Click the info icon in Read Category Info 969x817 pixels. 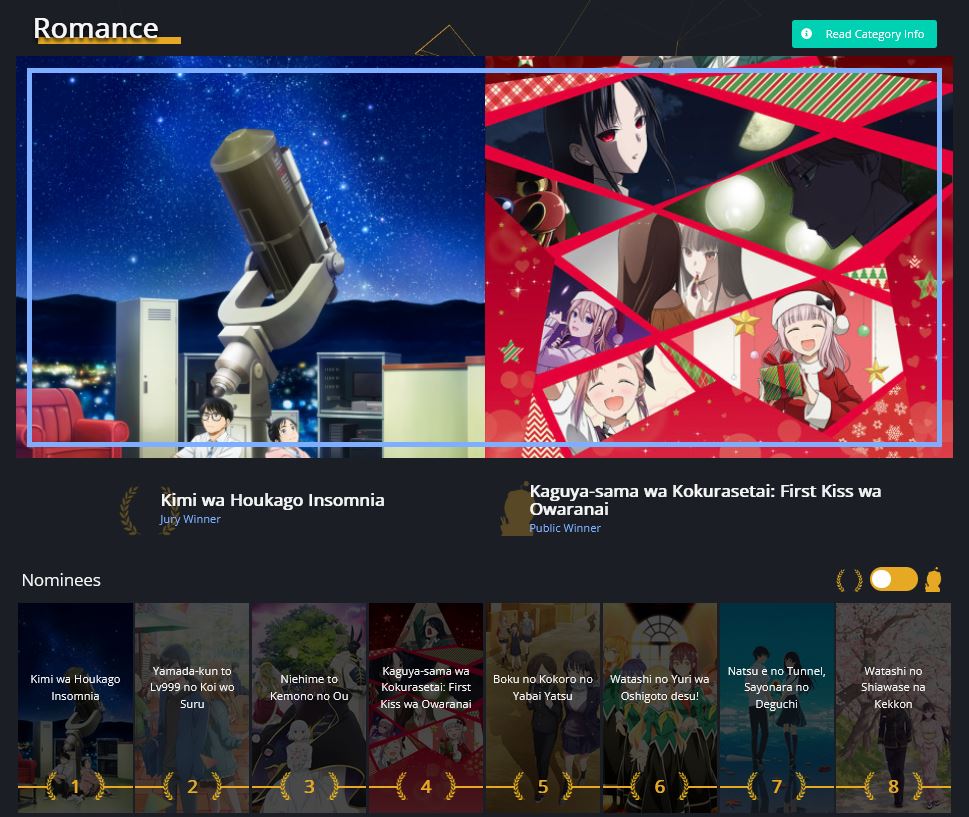(x=807, y=34)
